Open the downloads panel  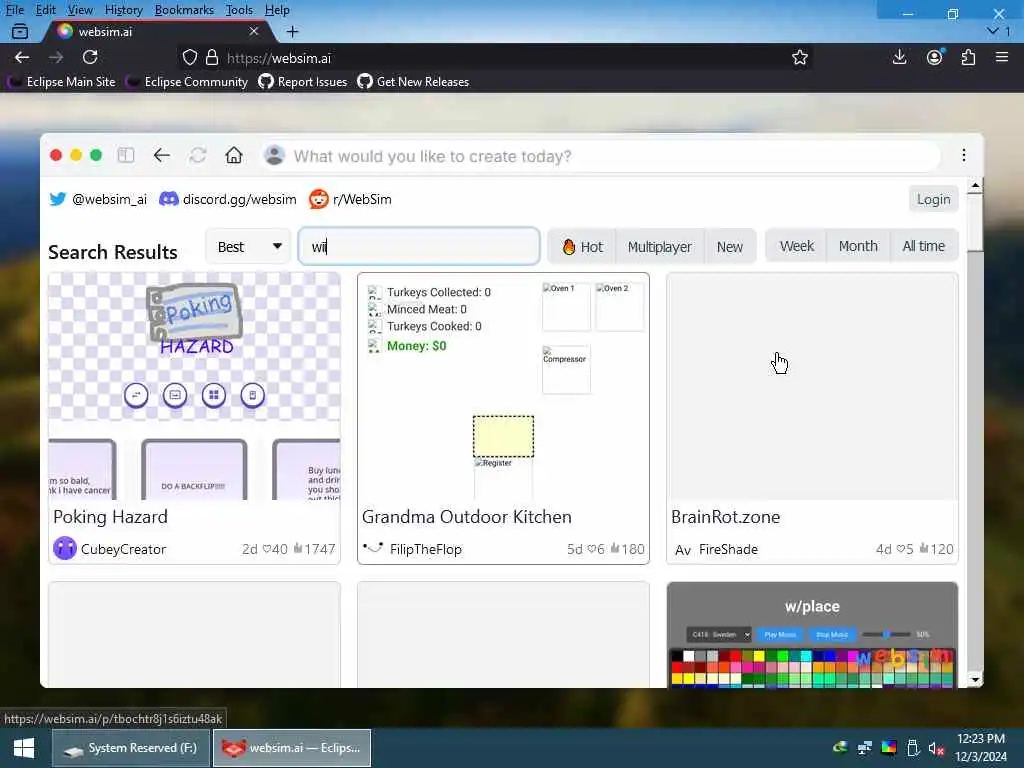(899, 57)
